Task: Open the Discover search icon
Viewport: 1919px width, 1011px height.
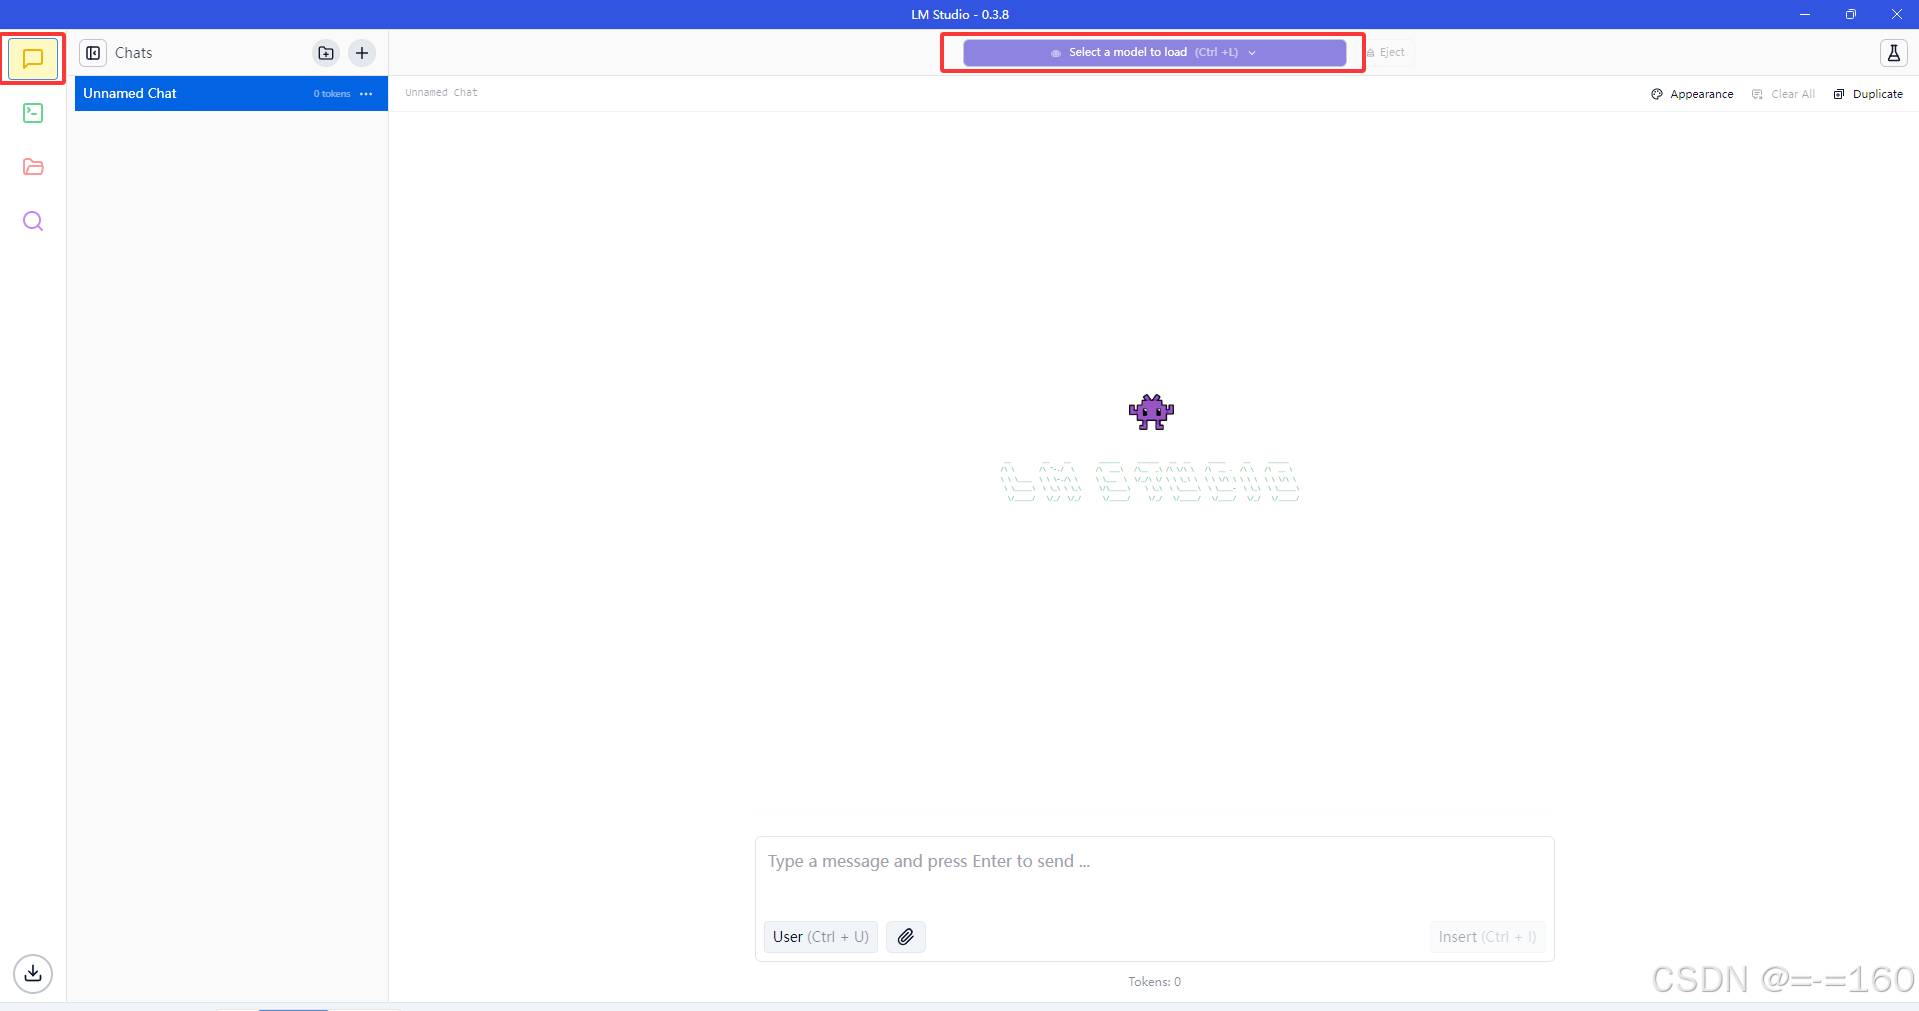Action: (33, 221)
